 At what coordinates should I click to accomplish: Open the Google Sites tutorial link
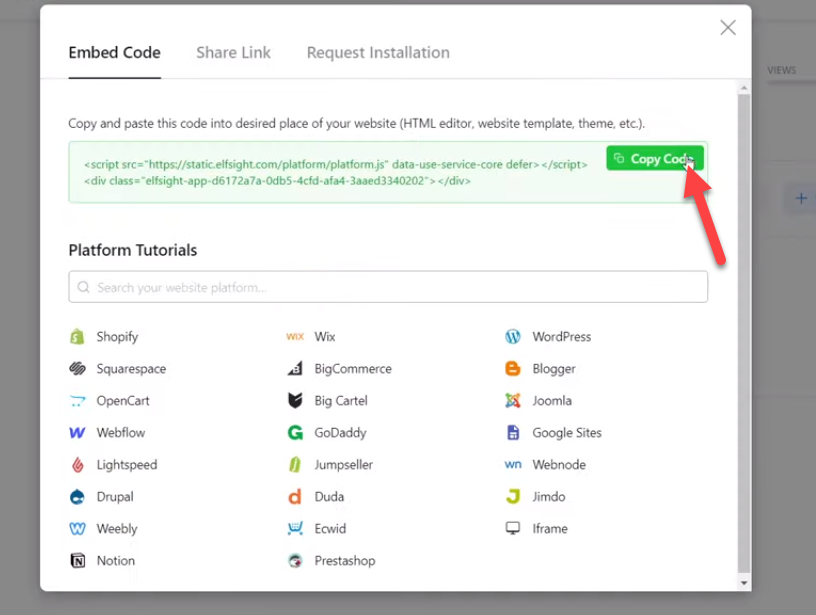click(x=567, y=433)
